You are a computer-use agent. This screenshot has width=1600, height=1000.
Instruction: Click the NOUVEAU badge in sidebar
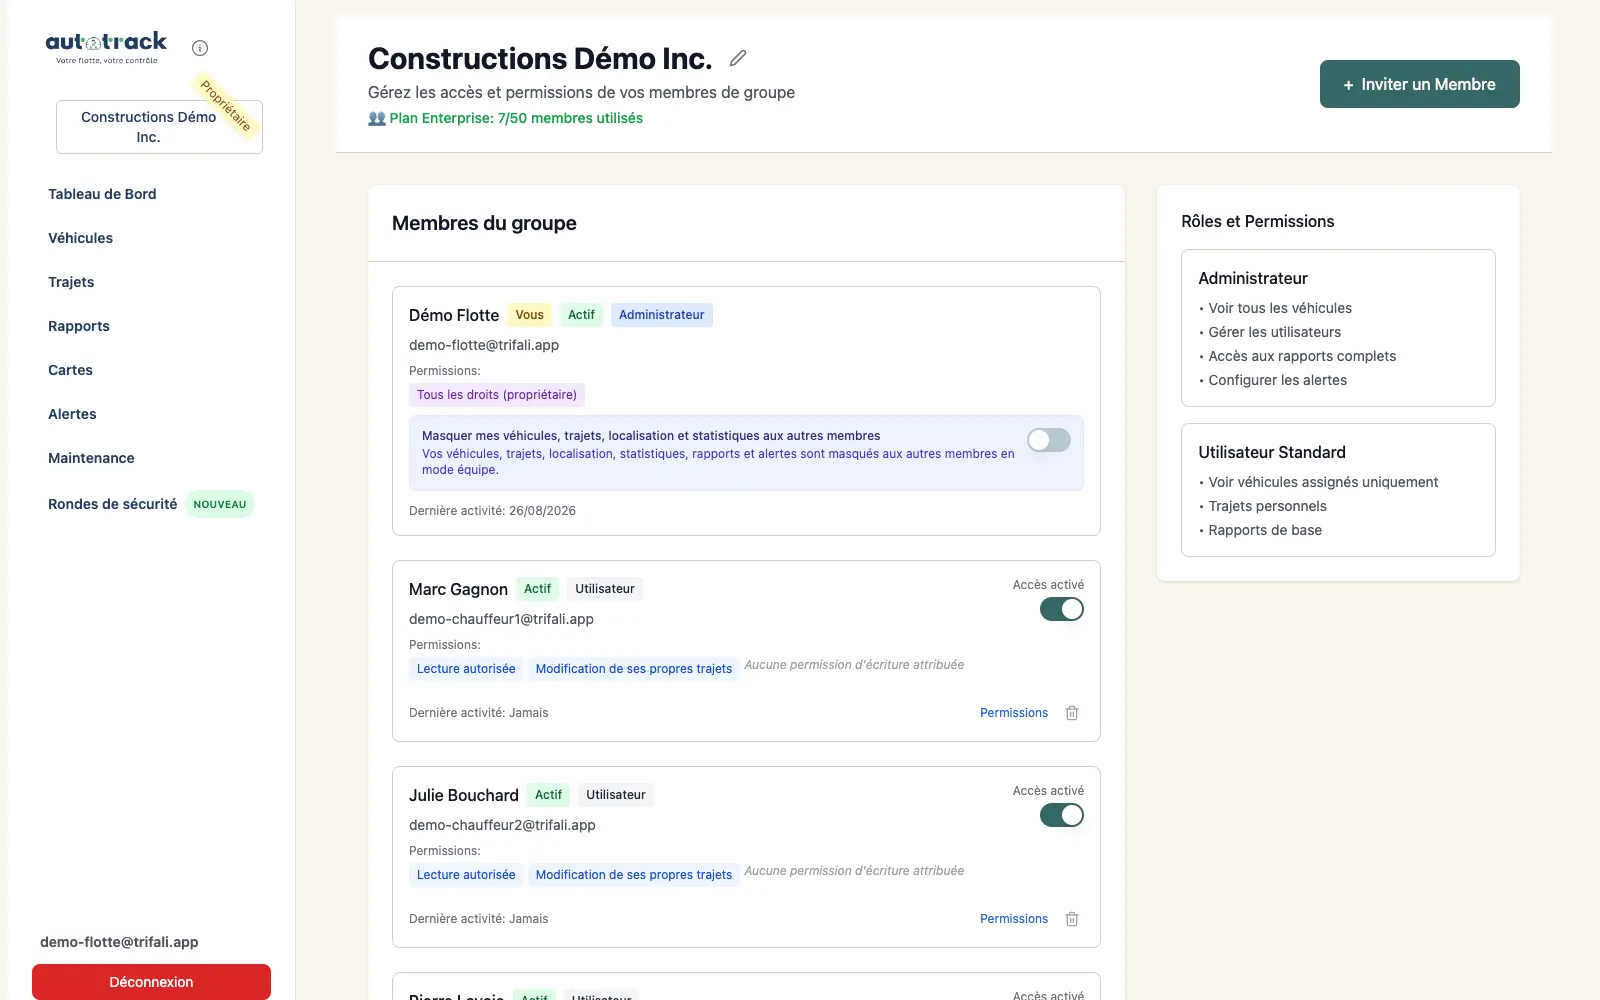[x=220, y=504]
